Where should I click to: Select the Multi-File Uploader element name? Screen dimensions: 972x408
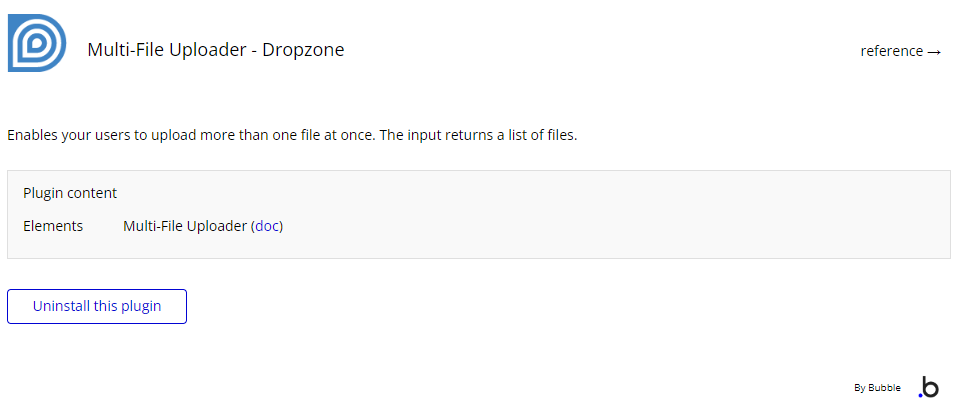click(x=184, y=226)
